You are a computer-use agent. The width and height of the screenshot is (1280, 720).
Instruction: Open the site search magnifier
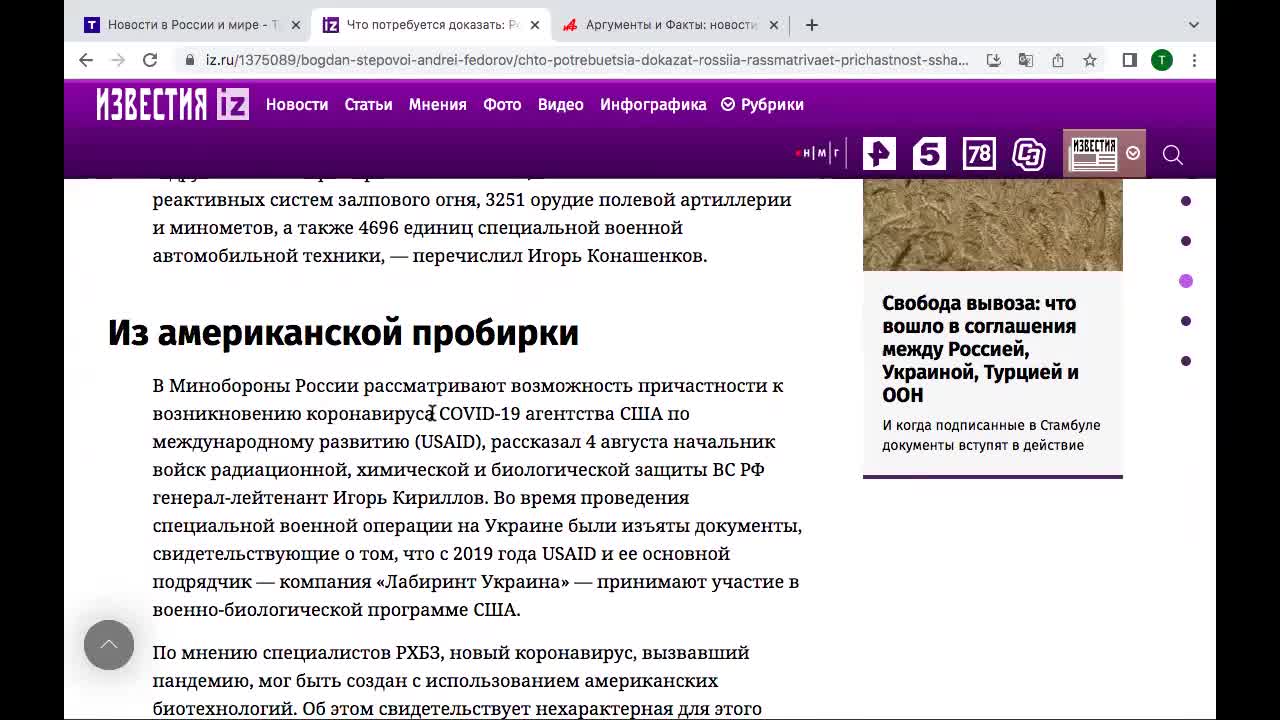tap(1173, 154)
